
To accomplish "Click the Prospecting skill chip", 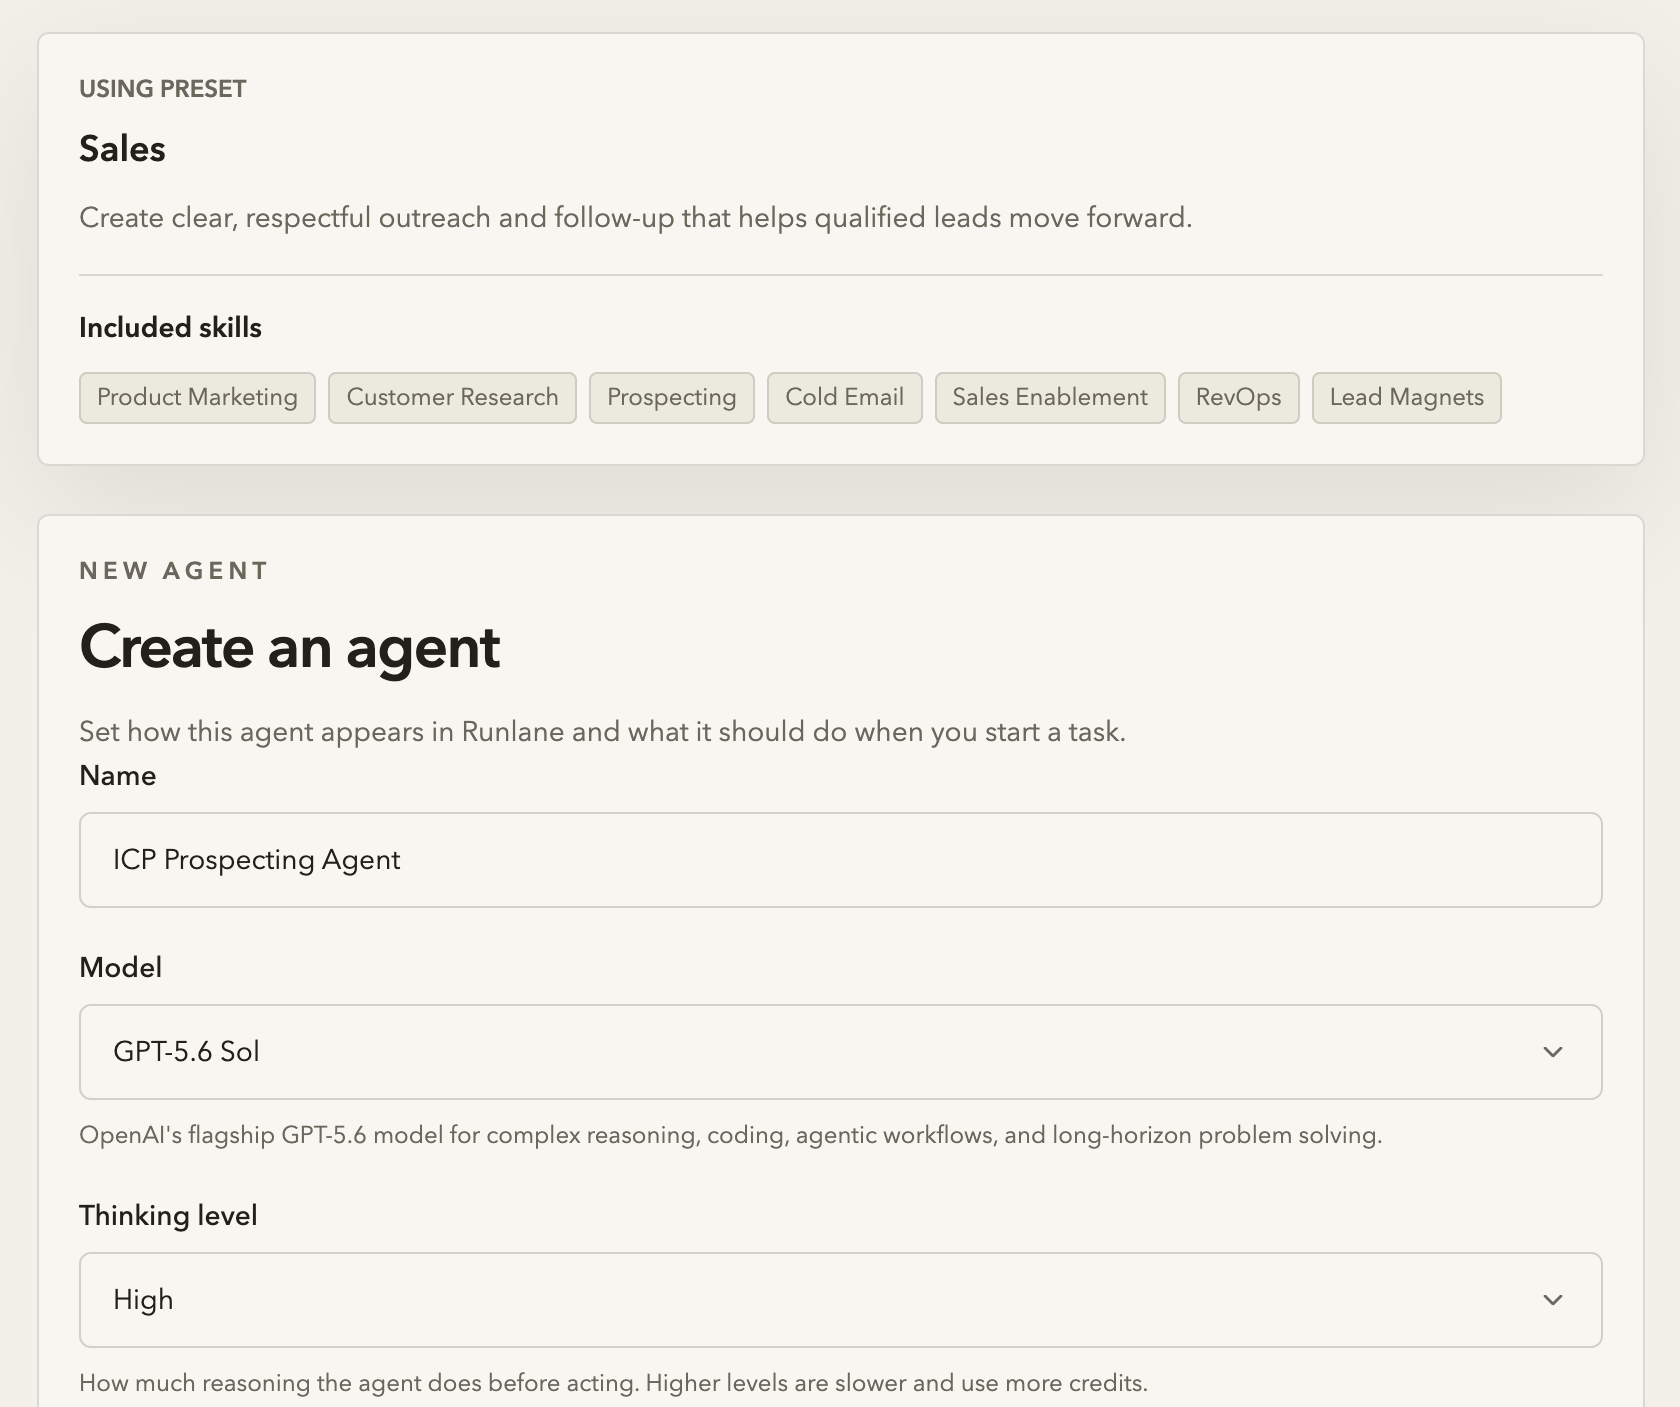I will coord(672,398).
